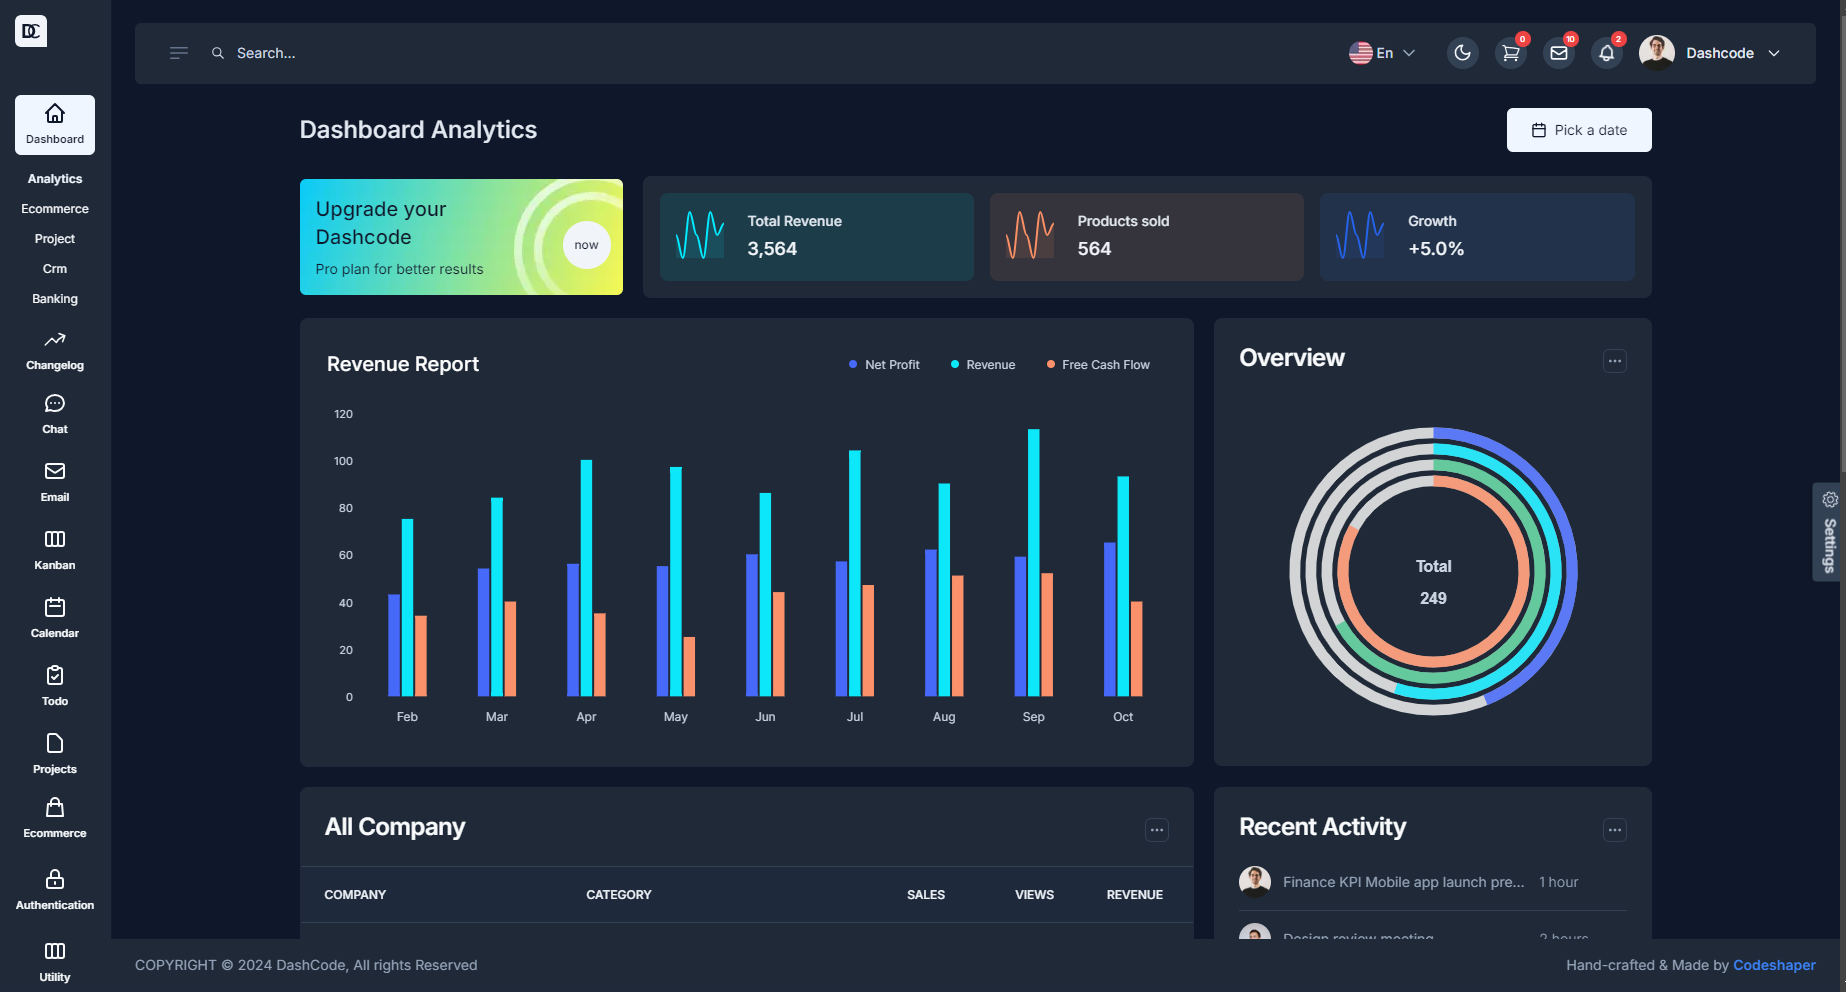The width and height of the screenshot is (1846, 992).
Task: Open the Utility sidebar icon
Action: pos(55,951)
